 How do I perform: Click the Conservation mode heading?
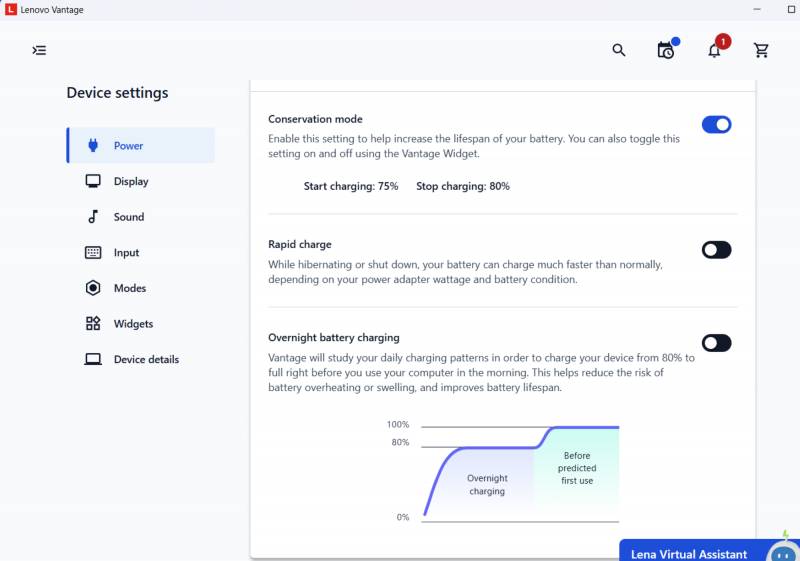315,119
